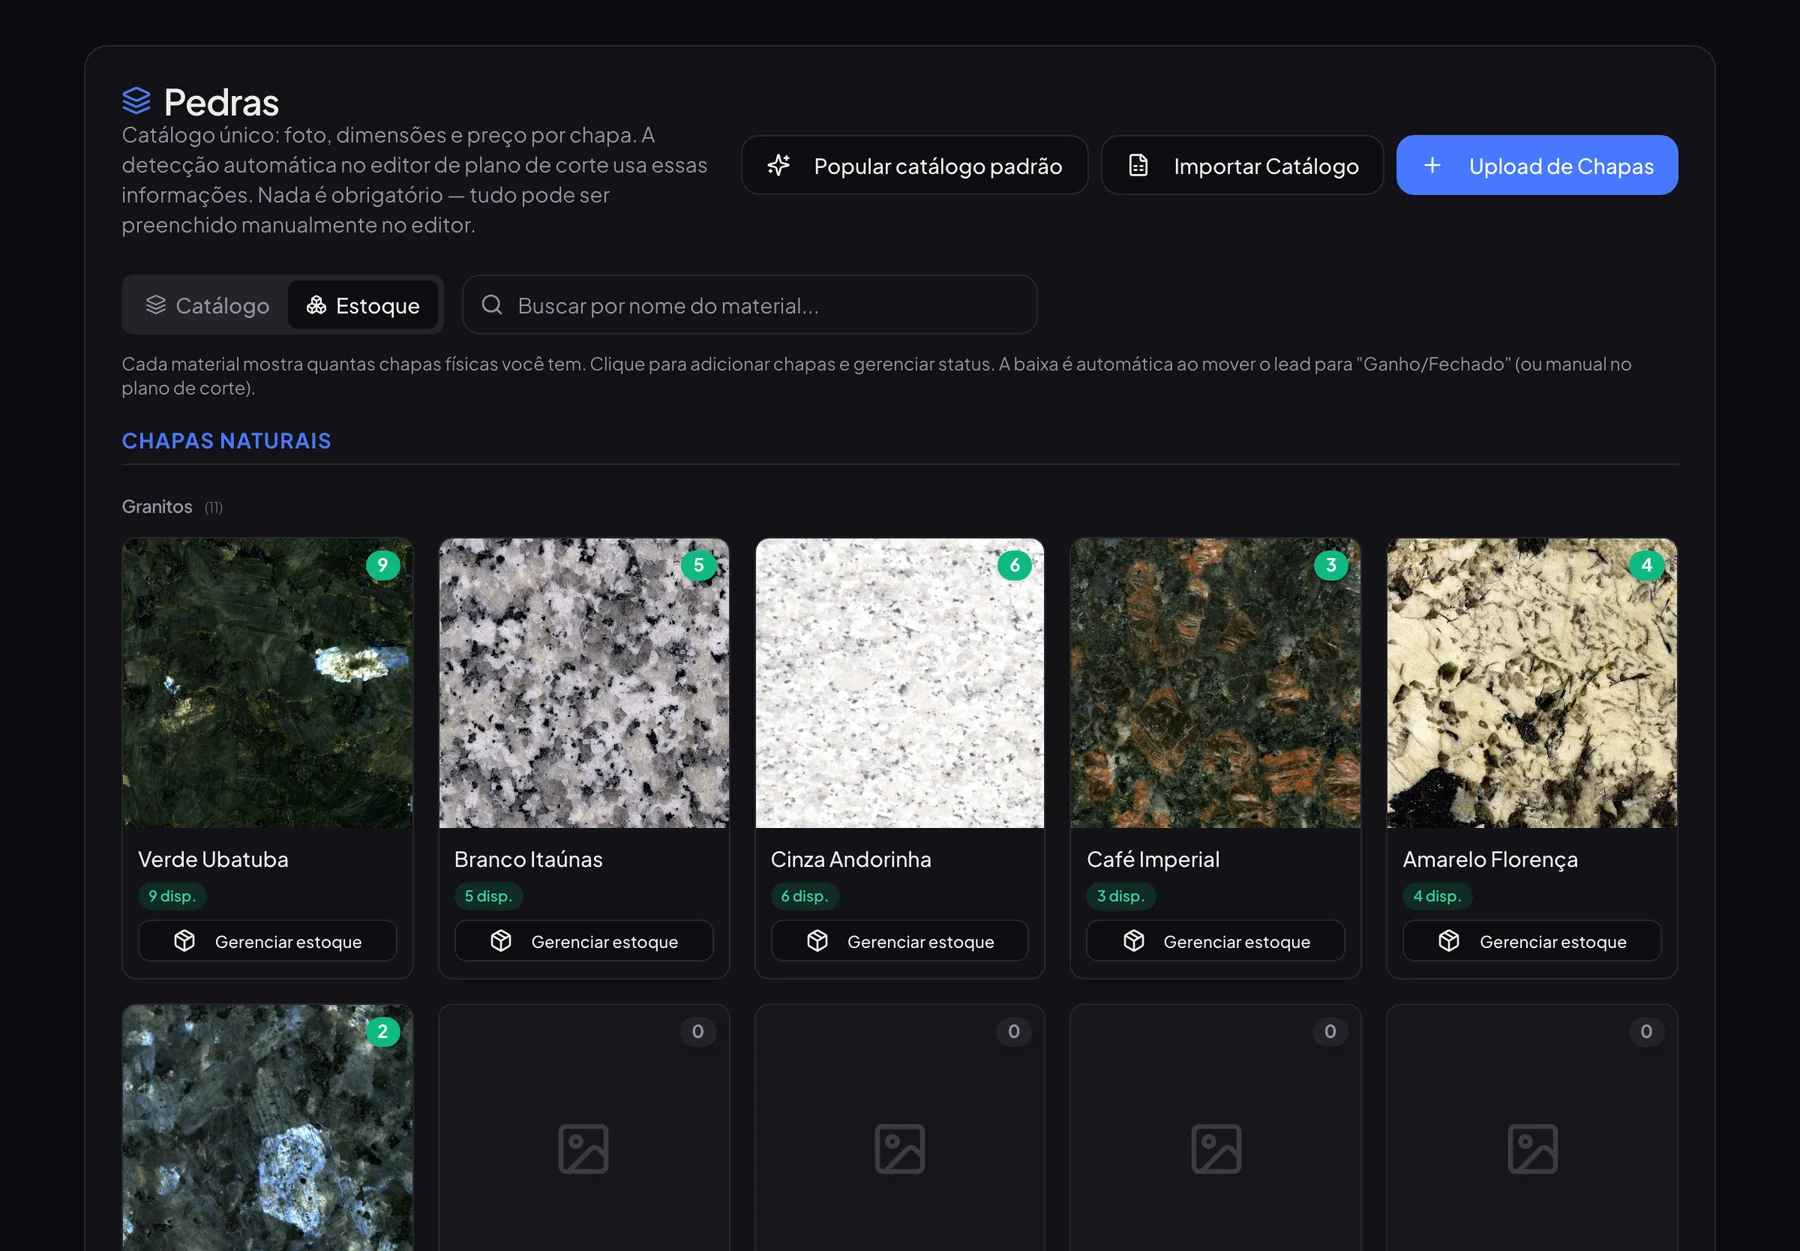Click the boxes icon in Estoque tab
The height and width of the screenshot is (1251, 1800).
(x=316, y=305)
